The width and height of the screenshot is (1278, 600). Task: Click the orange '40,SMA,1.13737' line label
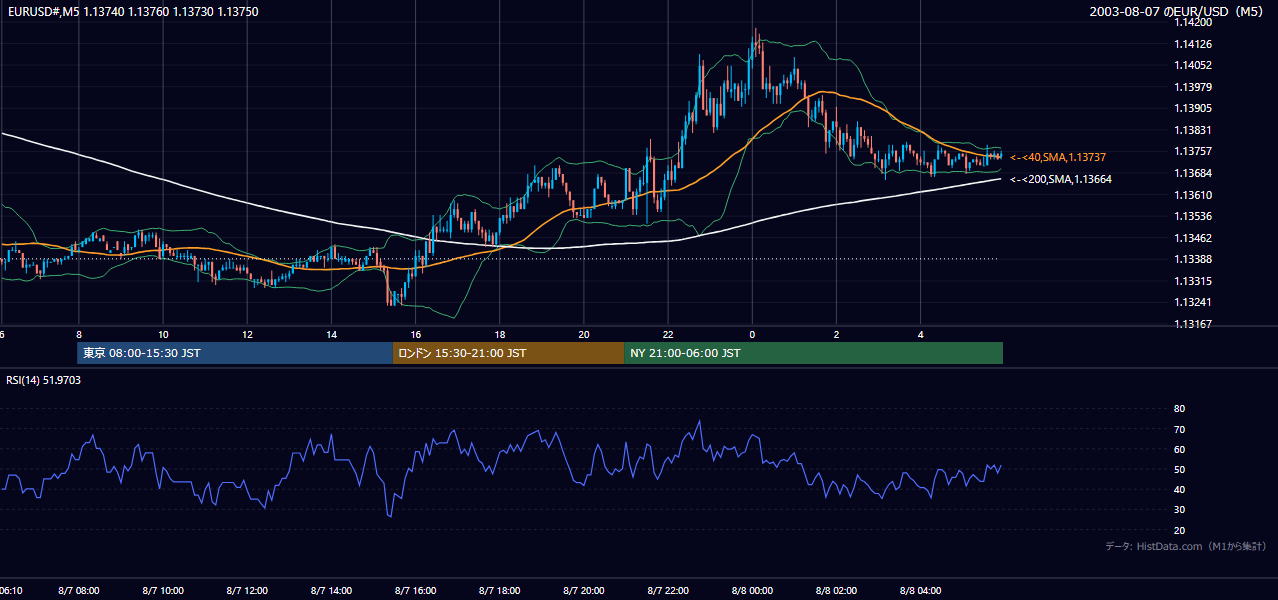[1058, 158]
